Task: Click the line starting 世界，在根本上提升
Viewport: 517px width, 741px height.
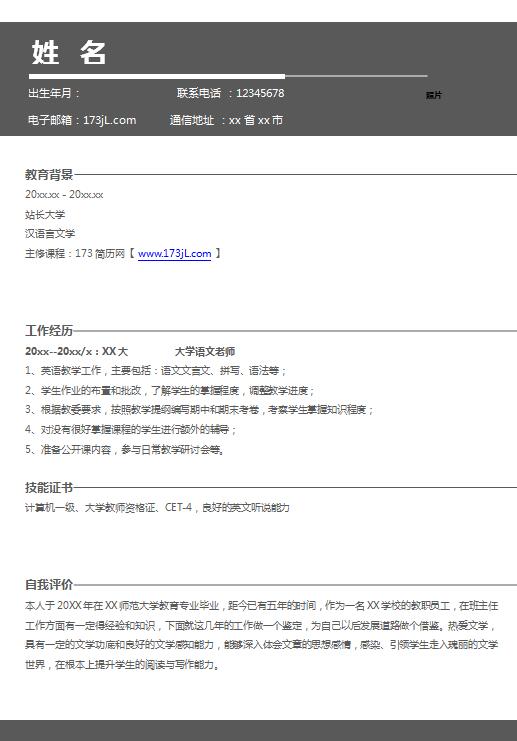Action: 122,664
